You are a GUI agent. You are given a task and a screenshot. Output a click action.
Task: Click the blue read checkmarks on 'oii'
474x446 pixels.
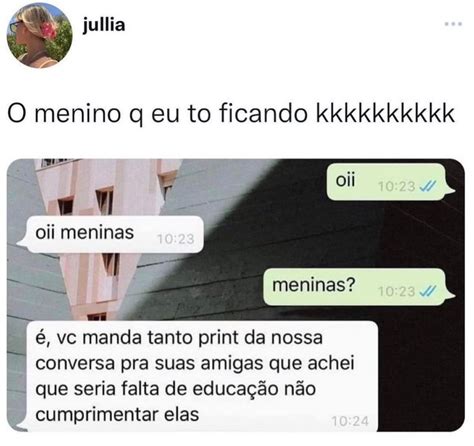427,187
